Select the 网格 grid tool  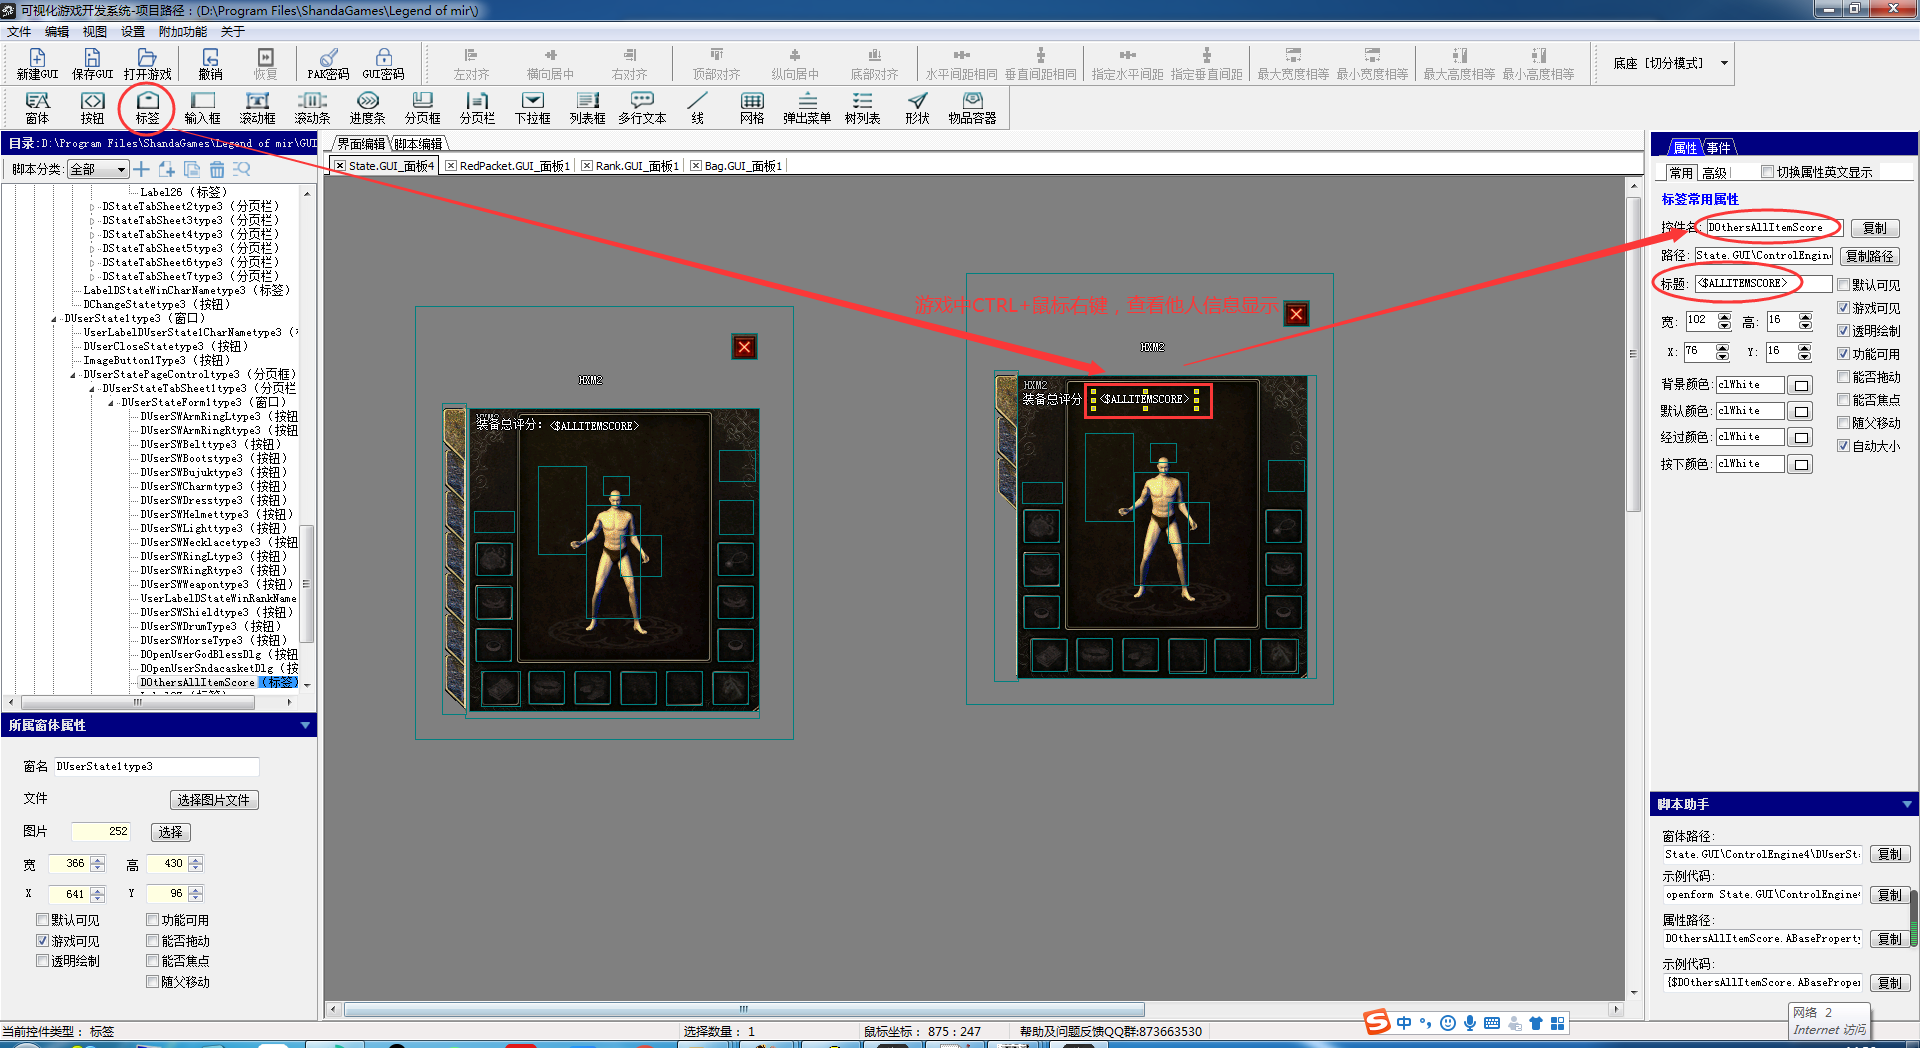(x=752, y=108)
